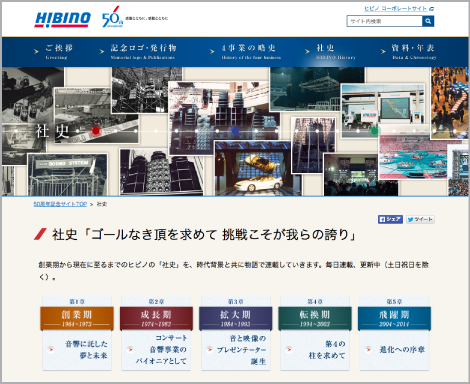The image size is (470, 384).
Task: Open 第4の柱を求めて text link
Action: 327,350
